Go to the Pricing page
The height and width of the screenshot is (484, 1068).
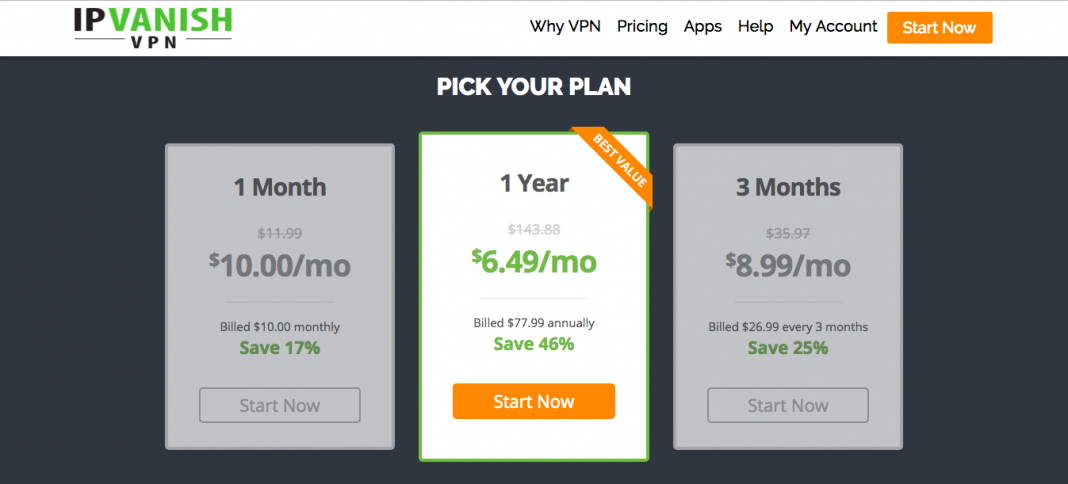(x=642, y=27)
